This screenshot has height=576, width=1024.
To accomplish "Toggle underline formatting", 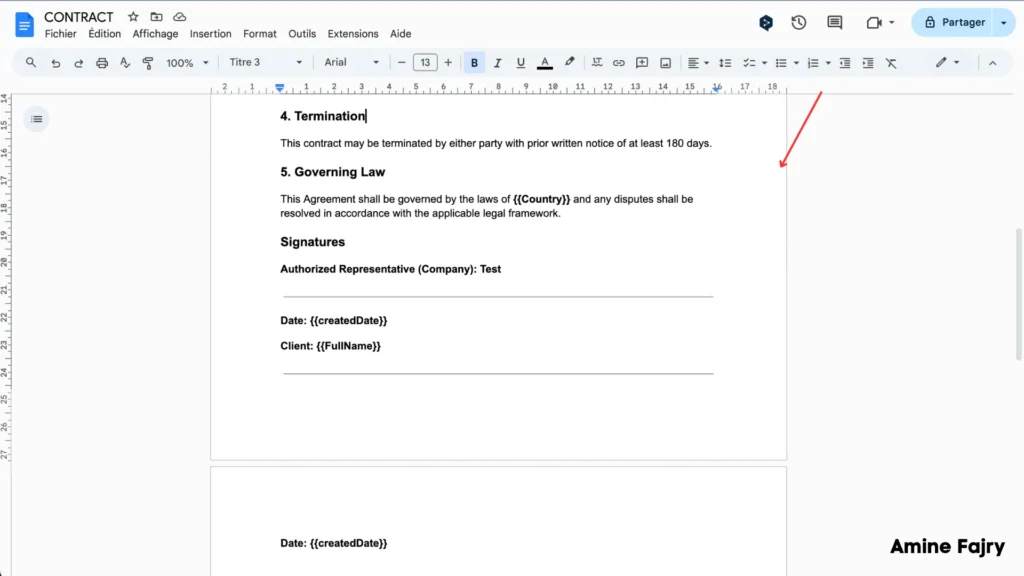I will pos(520,63).
